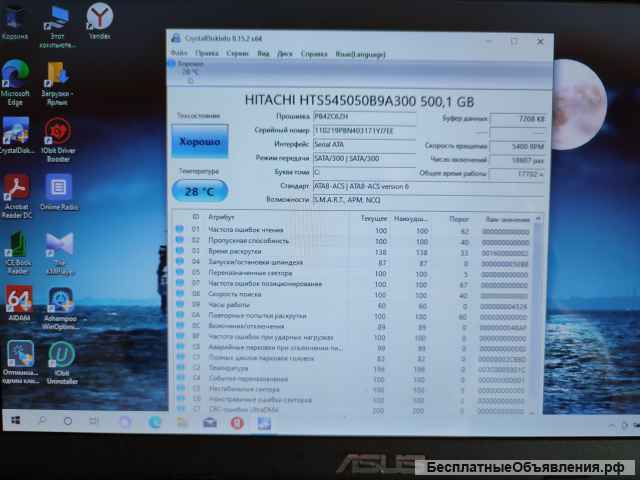Select the disk C: Хорошо 28 °C entry

[186, 72]
